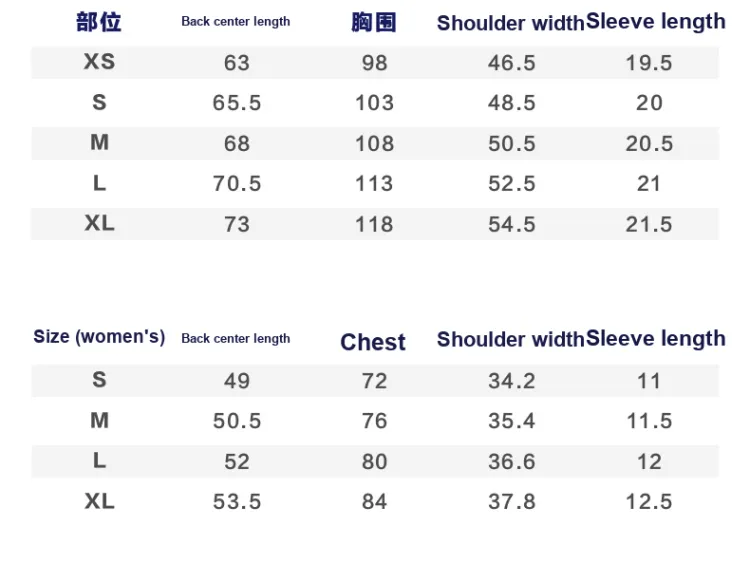Click the women's sleeve length value 12.5
Screen dimensions: 750x564
click(x=649, y=502)
